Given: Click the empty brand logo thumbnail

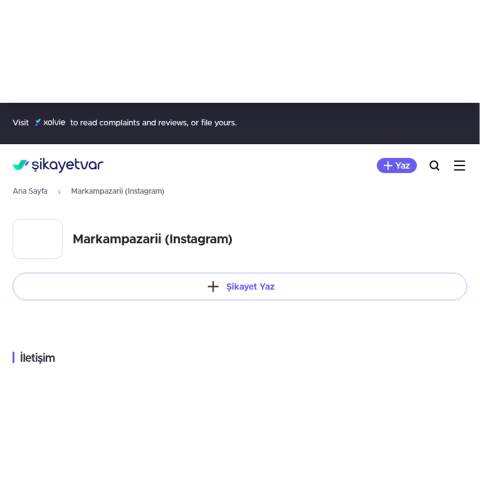Looking at the screenshot, I should tap(38, 239).
